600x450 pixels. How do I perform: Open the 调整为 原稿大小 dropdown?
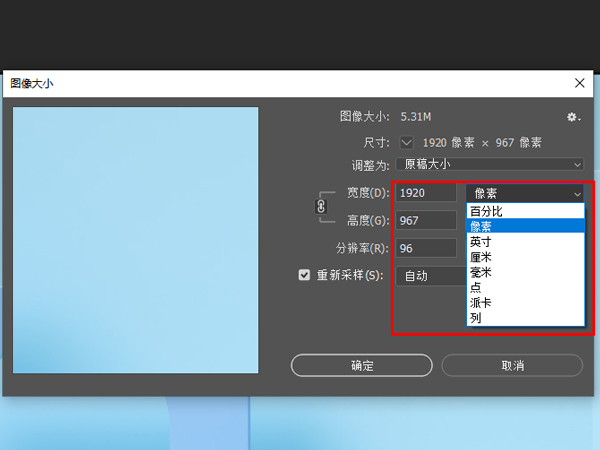tap(490, 164)
